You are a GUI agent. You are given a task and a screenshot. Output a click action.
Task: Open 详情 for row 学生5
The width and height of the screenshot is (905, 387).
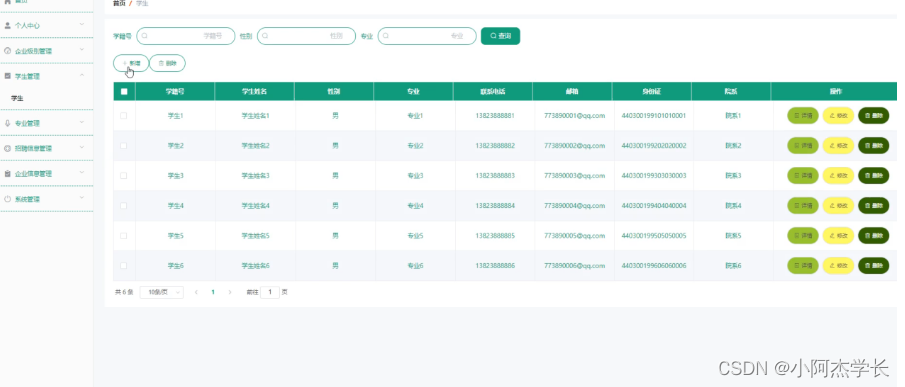click(803, 235)
